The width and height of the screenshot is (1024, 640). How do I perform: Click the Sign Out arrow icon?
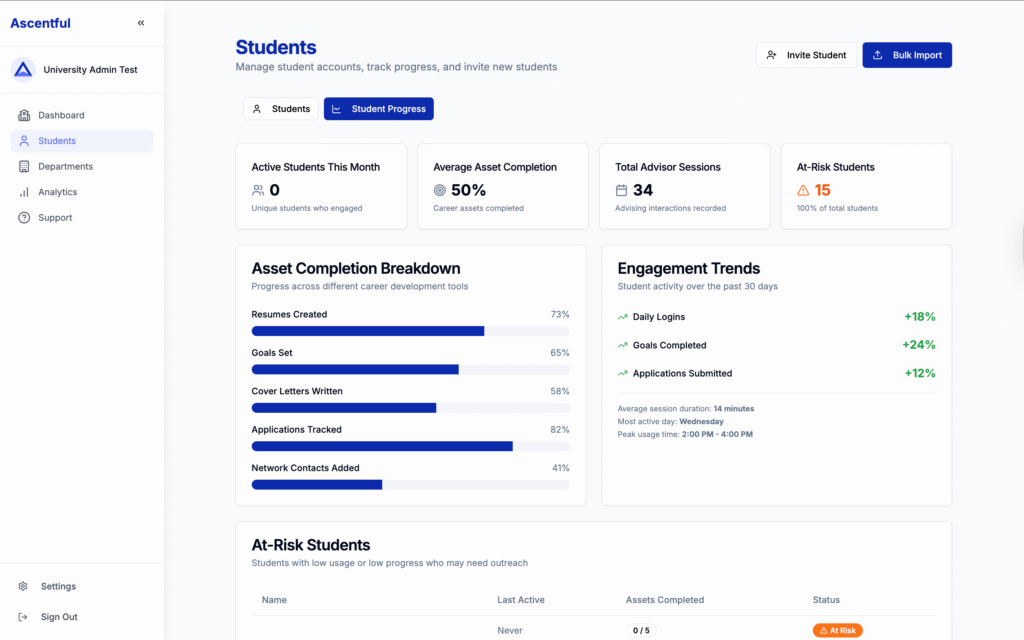click(24, 617)
